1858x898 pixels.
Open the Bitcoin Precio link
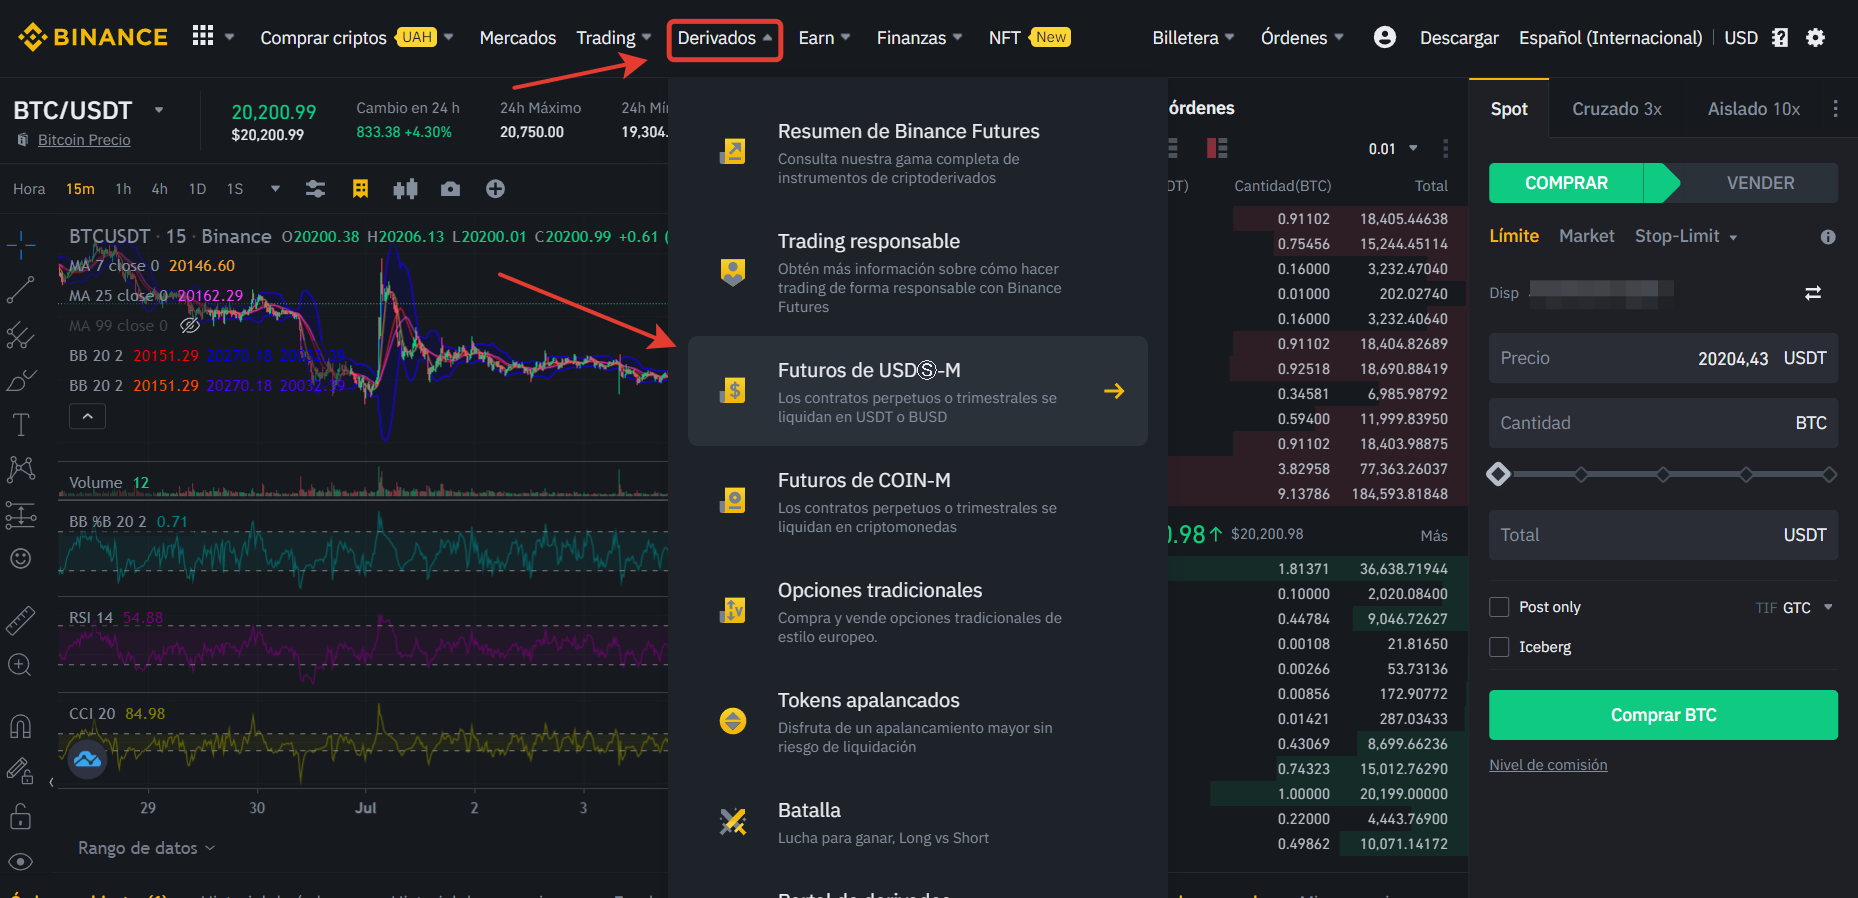84,140
